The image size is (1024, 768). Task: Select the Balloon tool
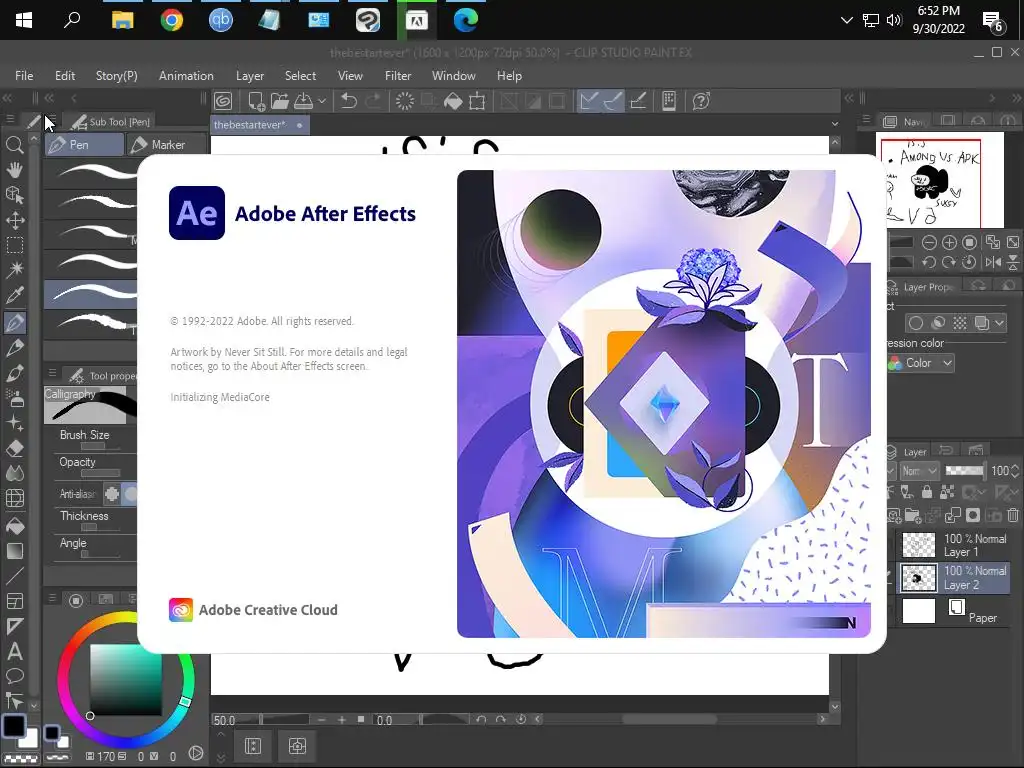[x=14, y=676]
